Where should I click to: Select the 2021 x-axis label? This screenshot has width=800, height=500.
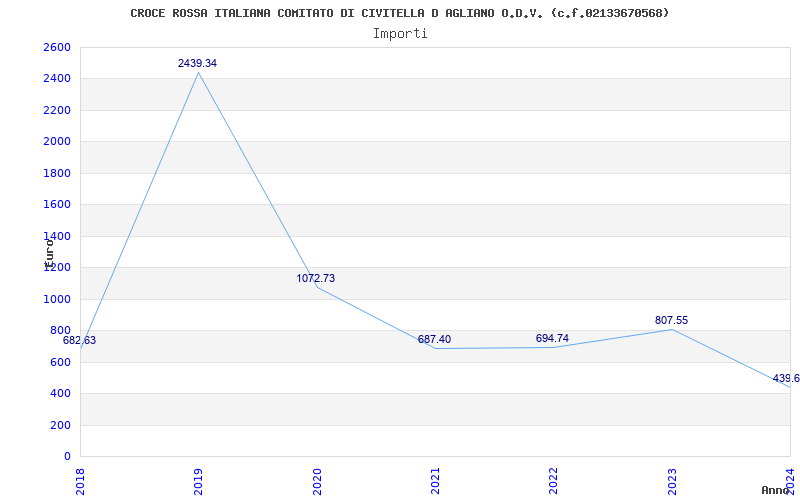(435, 481)
